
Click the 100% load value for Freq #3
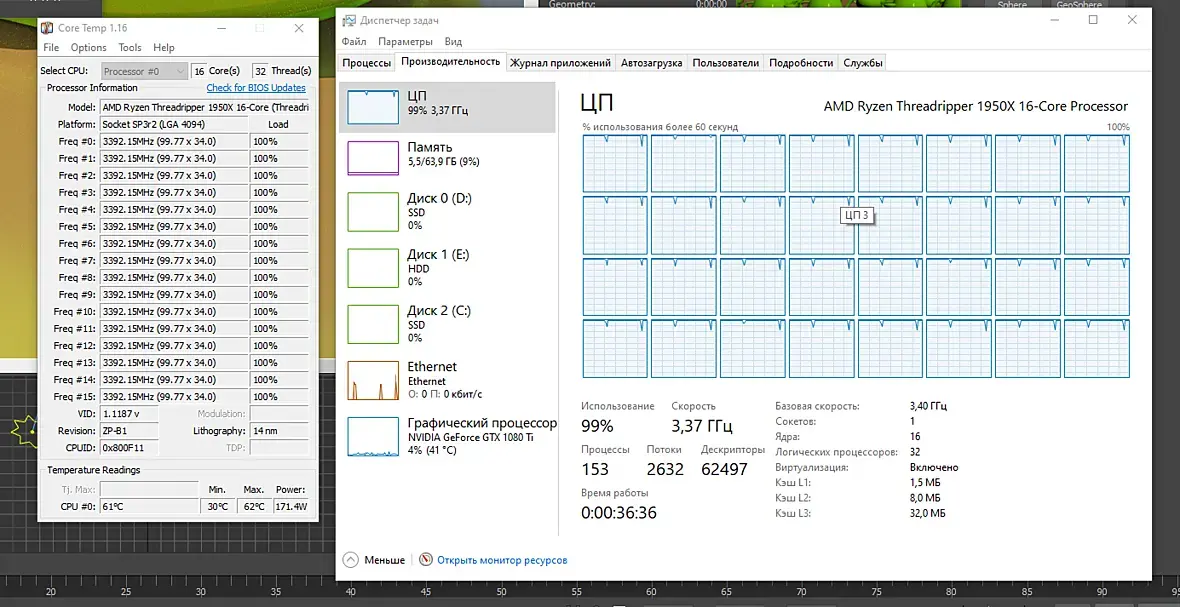coord(279,193)
